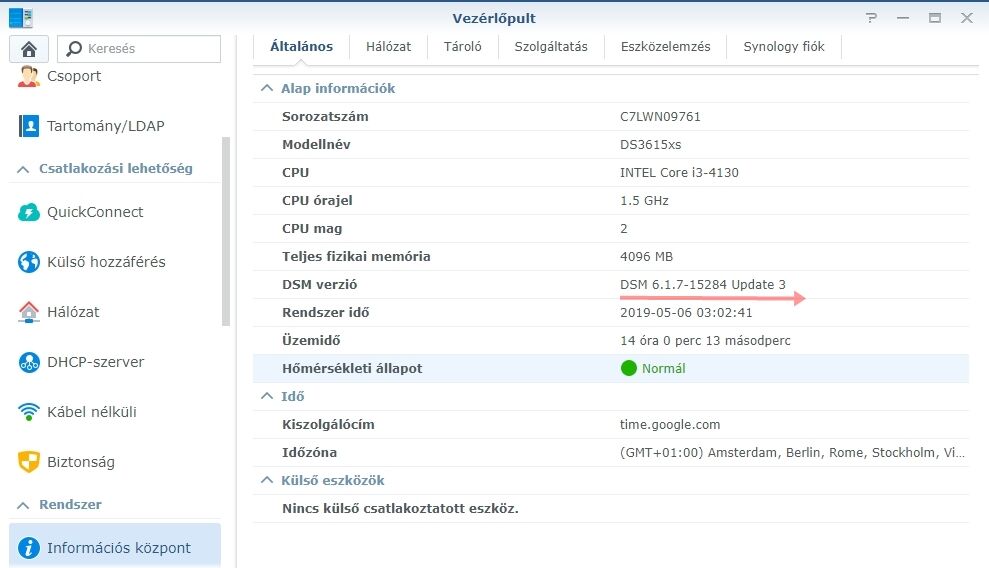Switch to the Hálózat tab
The width and height of the screenshot is (989, 568).
coord(388,46)
